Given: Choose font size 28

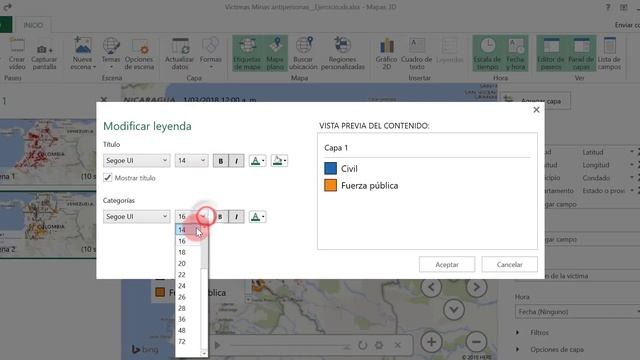Looking at the screenshot, I should tap(188, 308).
